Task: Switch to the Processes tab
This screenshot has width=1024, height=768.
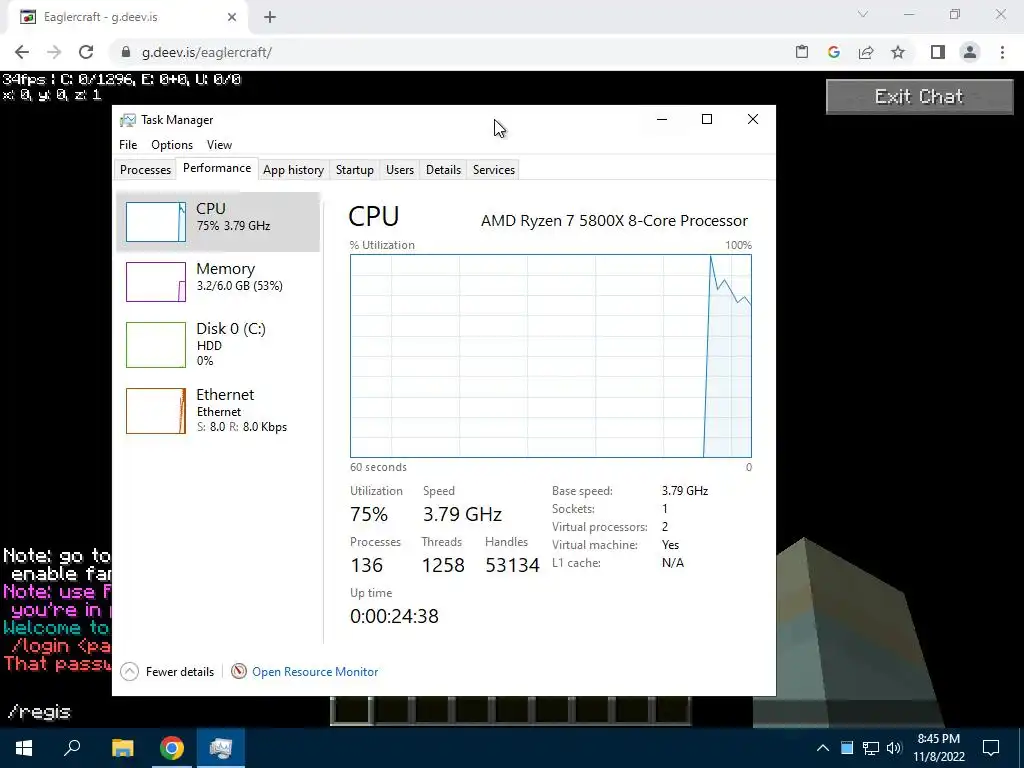Action: point(145,170)
